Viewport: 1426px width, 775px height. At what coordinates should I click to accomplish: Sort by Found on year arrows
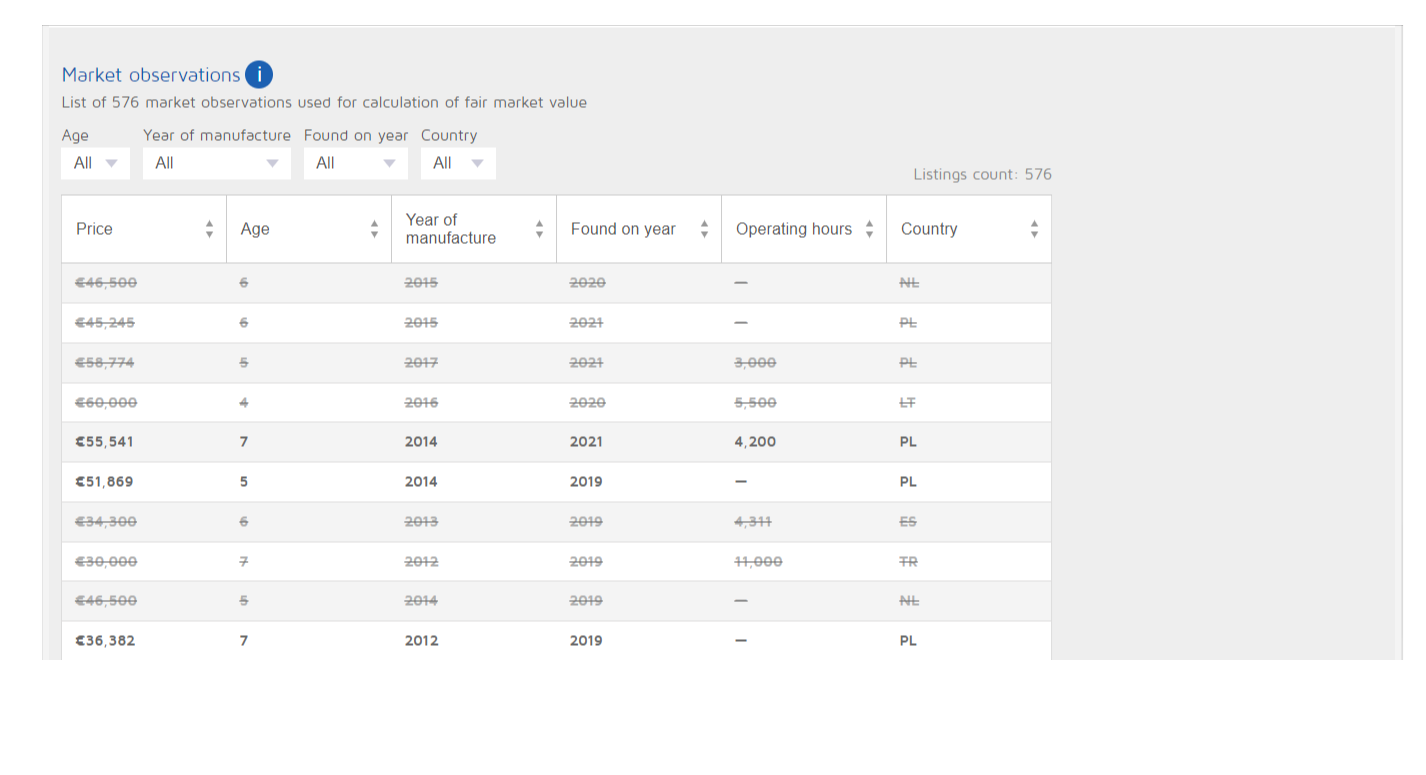click(x=704, y=229)
